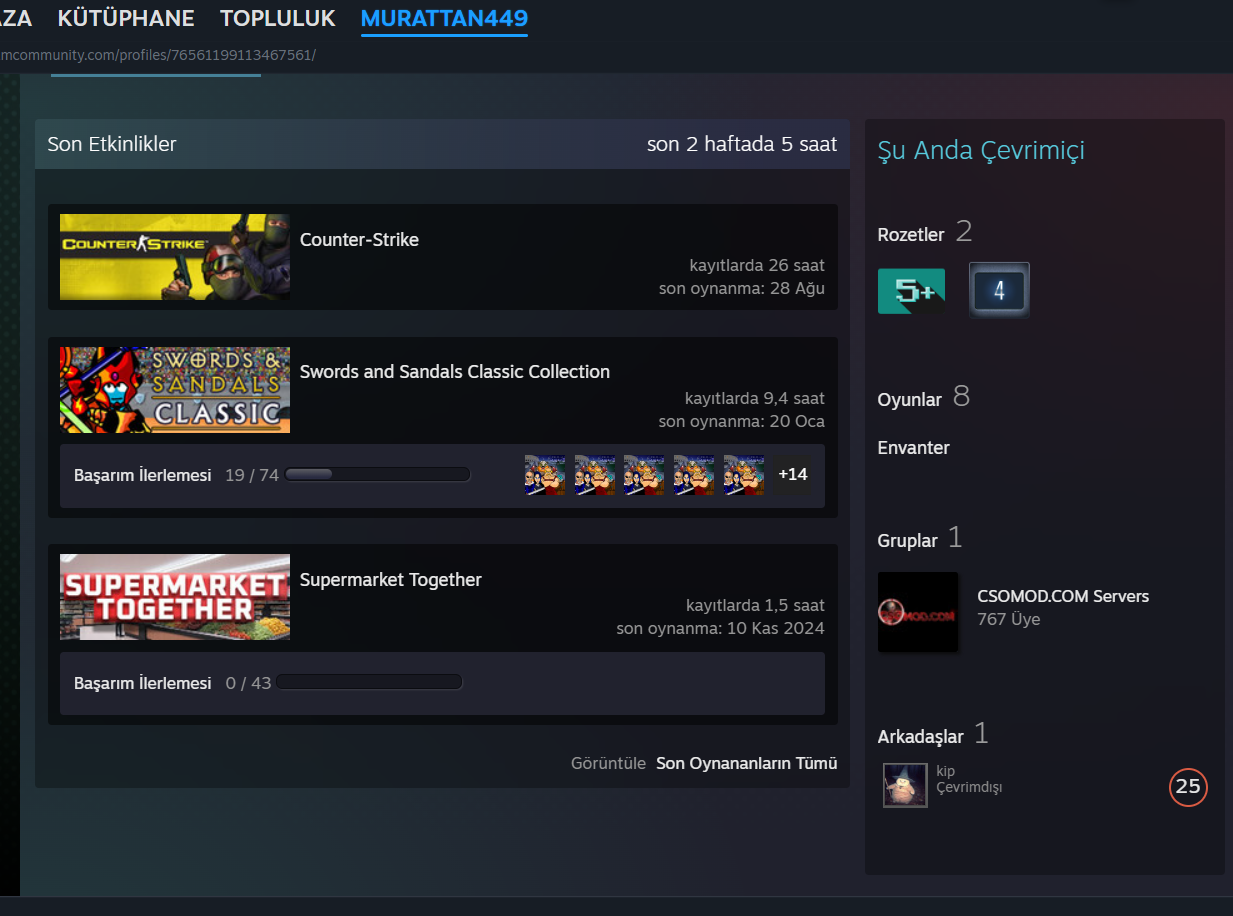
Task: Switch to the TOPLULUK tab
Action: click(x=277, y=18)
